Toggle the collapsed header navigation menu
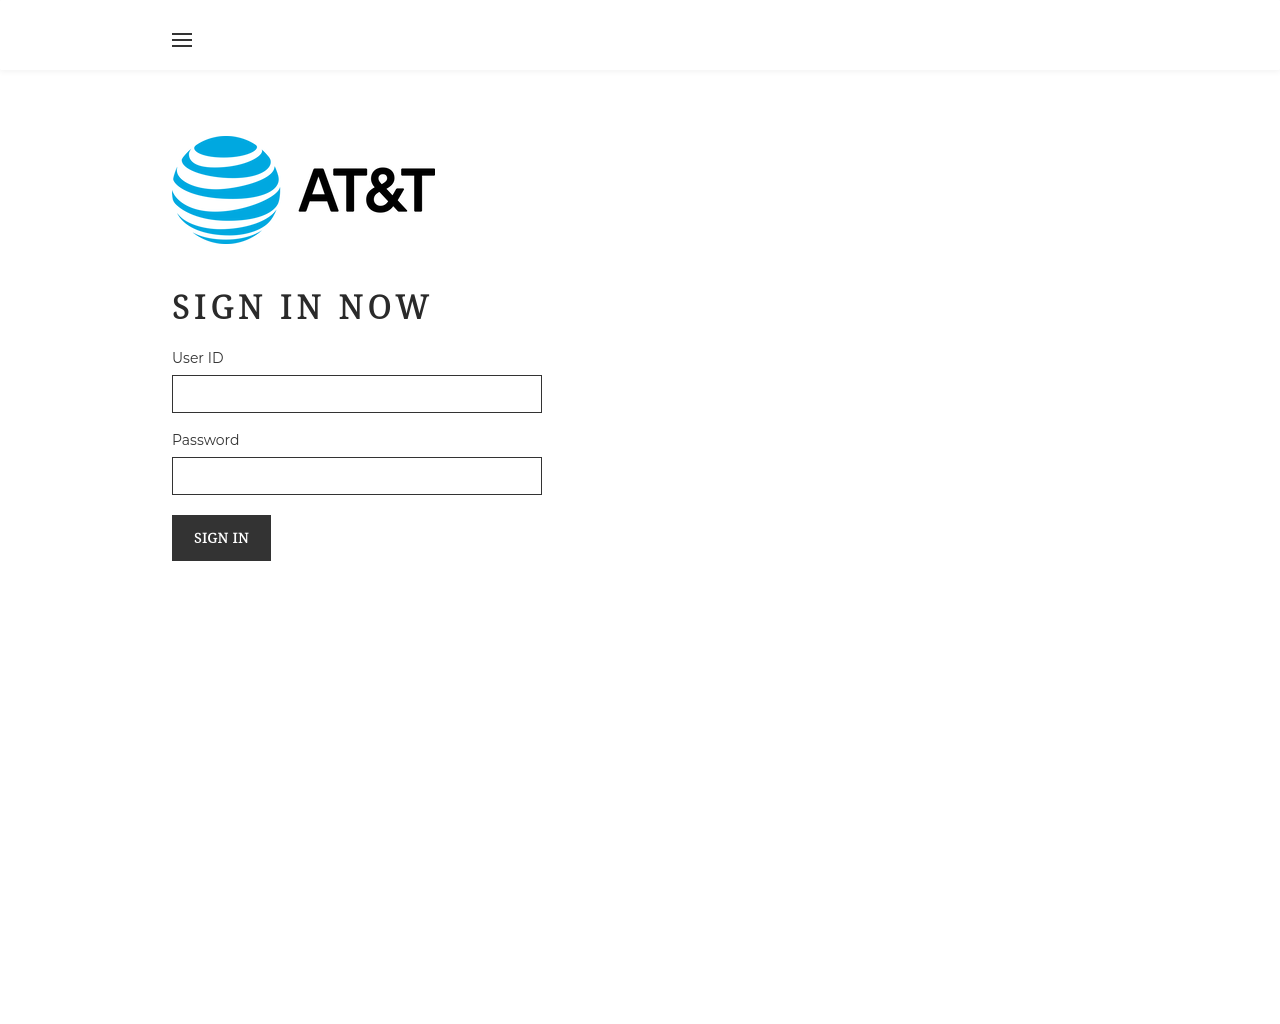 coord(182,40)
